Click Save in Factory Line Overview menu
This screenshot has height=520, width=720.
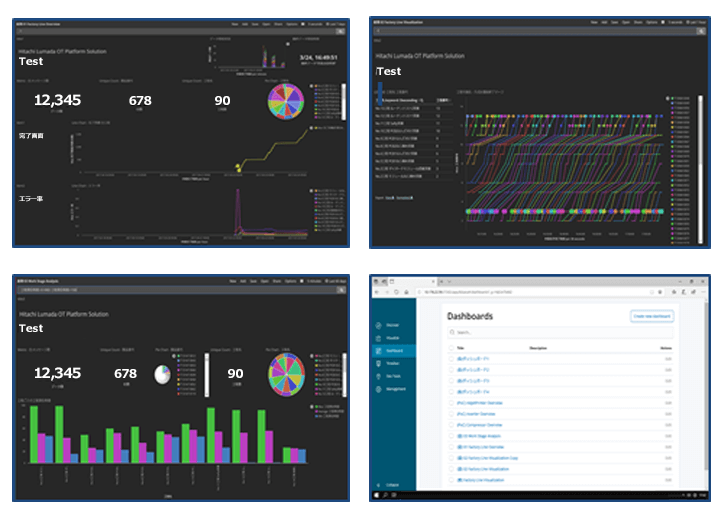point(255,24)
